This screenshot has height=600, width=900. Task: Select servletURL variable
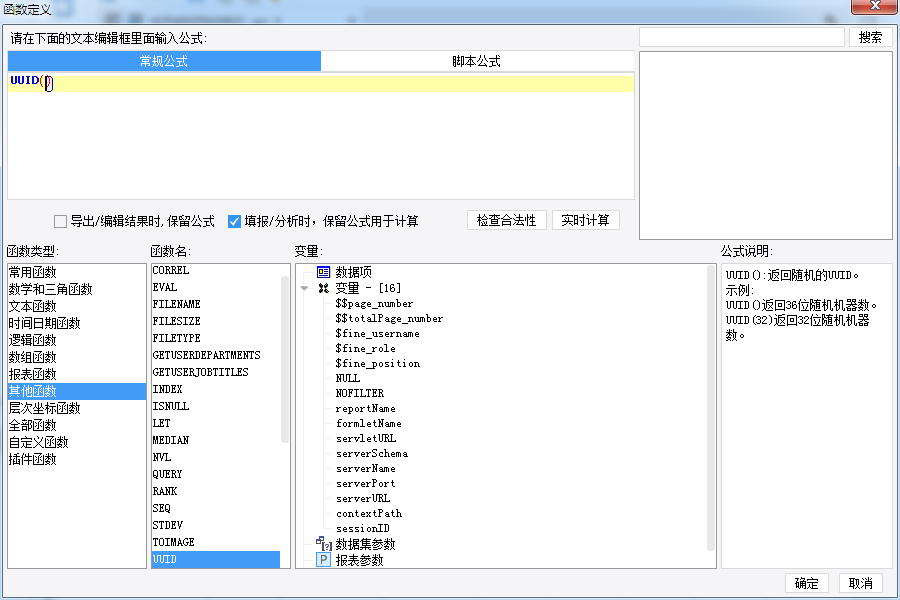coord(366,438)
